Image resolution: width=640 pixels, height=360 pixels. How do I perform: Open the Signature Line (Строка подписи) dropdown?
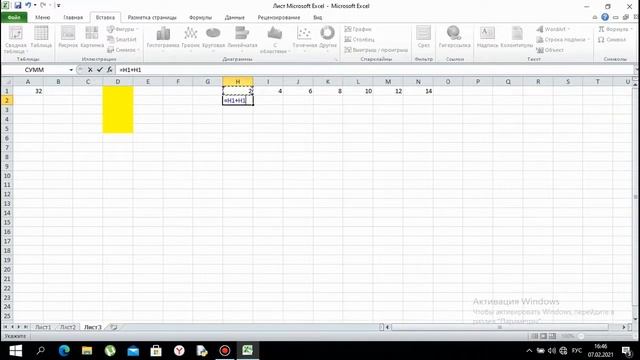(x=563, y=40)
